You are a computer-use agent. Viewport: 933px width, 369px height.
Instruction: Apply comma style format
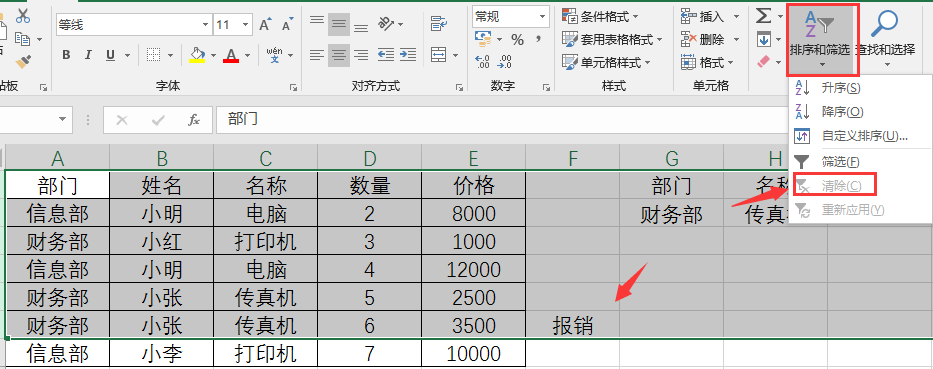click(x=538, y=40)
